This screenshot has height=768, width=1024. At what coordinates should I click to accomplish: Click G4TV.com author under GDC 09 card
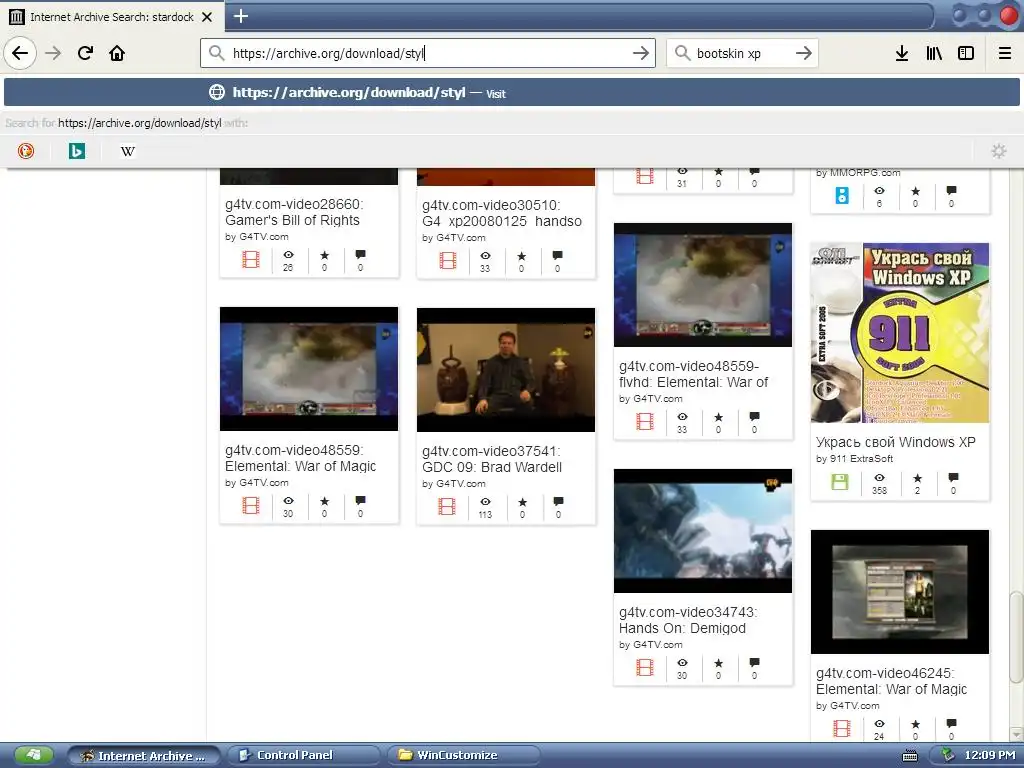point(460,484)
